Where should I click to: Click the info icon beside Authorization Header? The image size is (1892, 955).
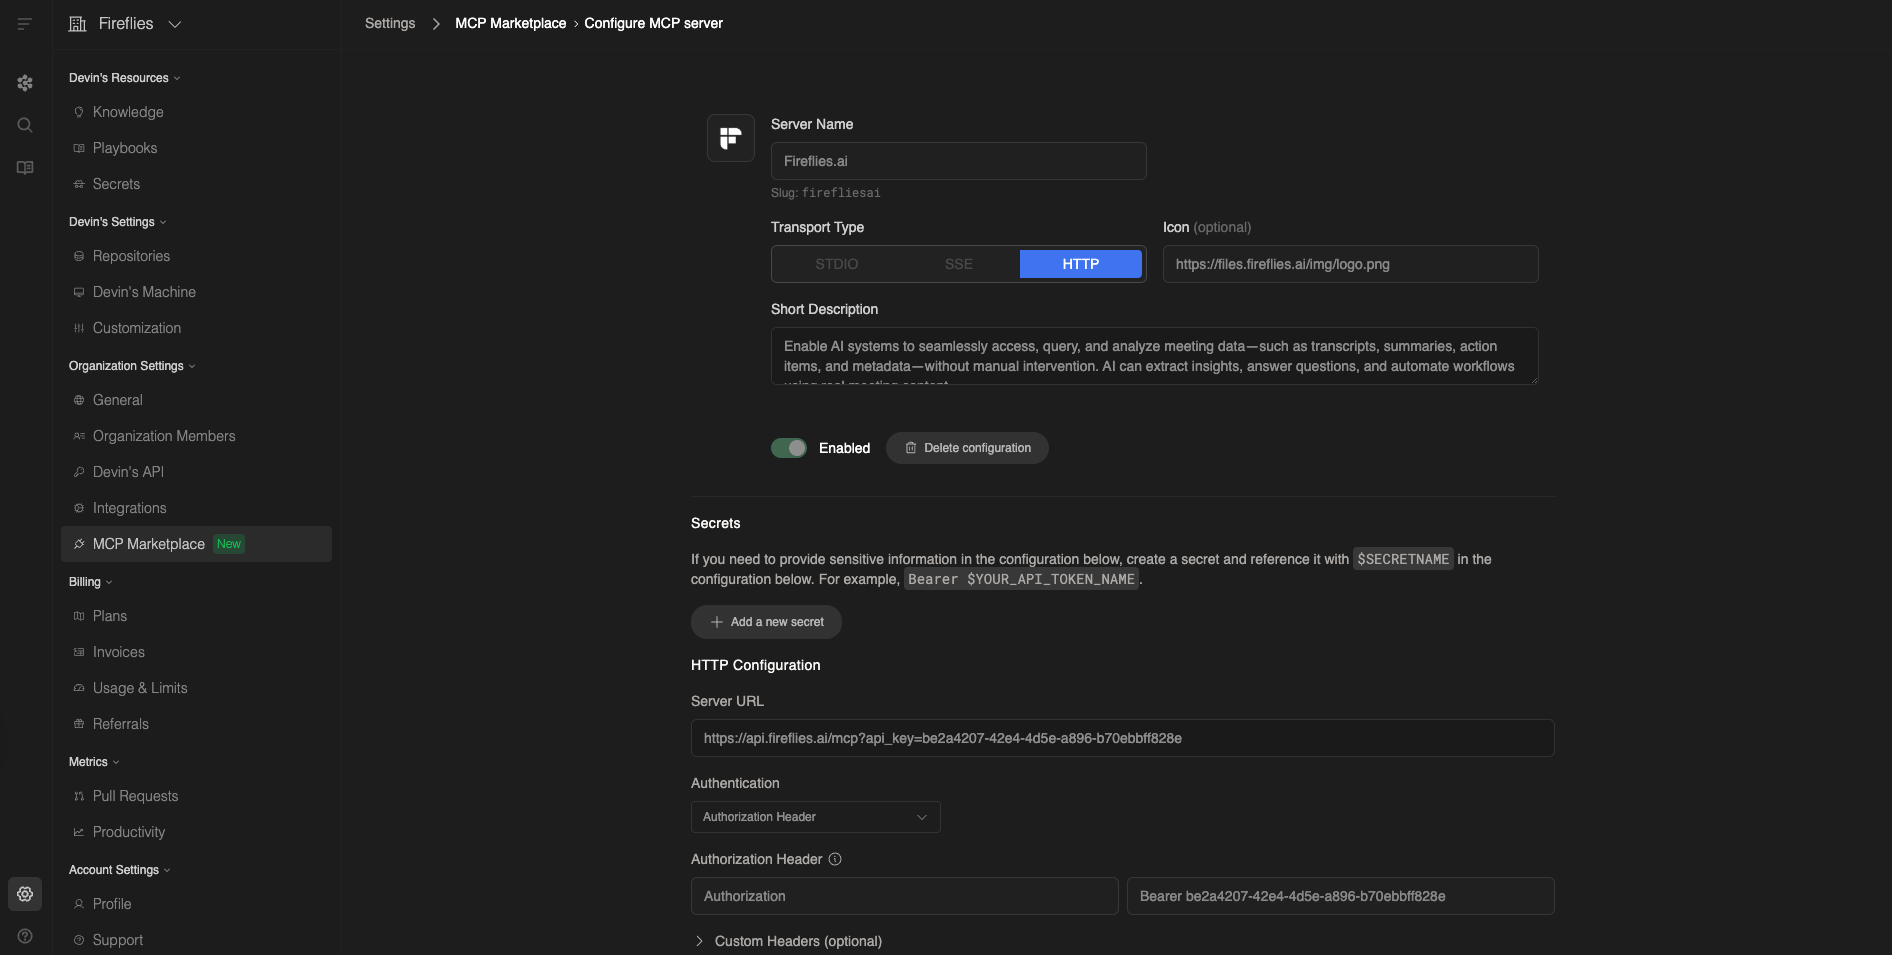(x=835, y=859)
